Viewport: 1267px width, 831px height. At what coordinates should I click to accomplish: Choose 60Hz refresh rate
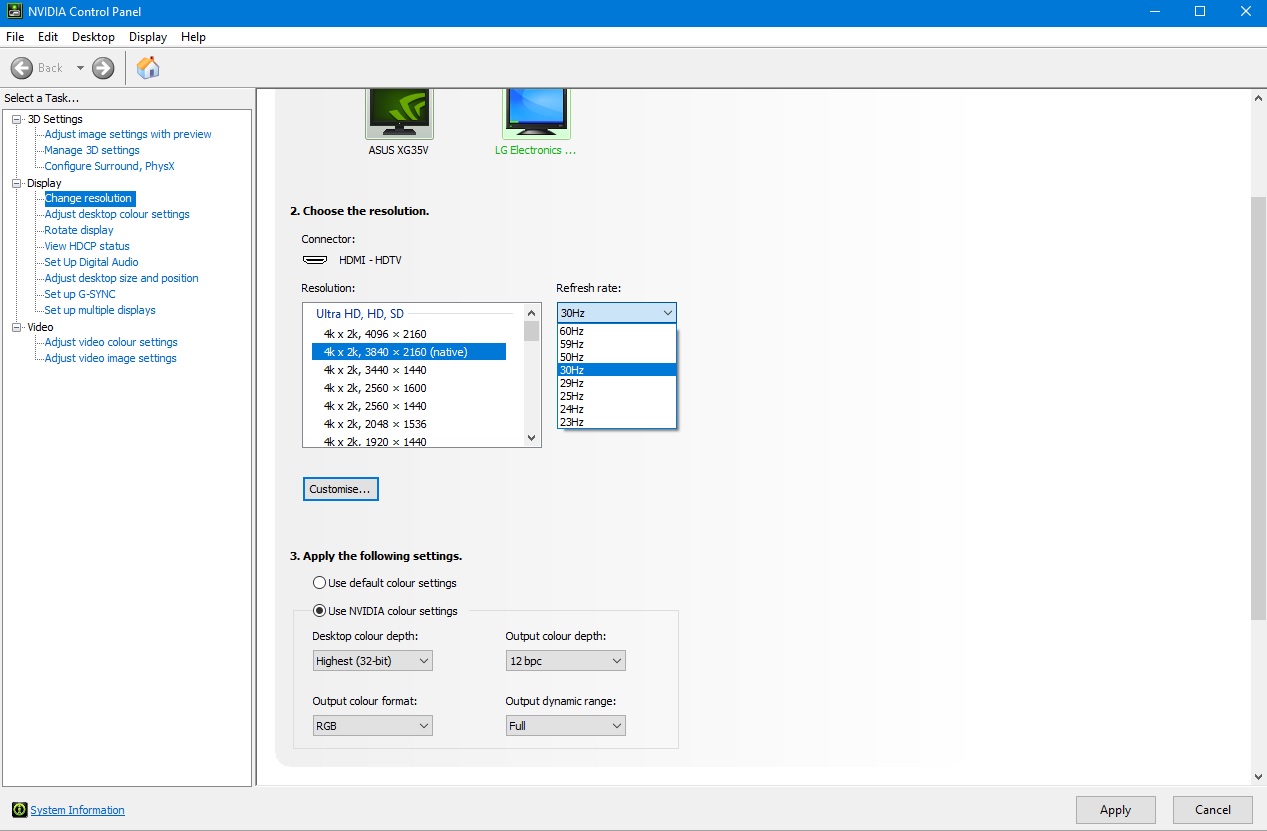[617, 331]
